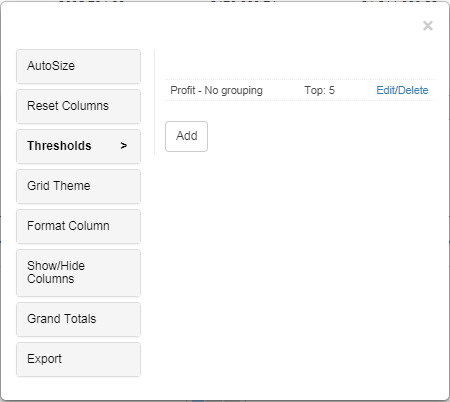The width and height of the screenshot is (450, 402).
Task: Click the Export option
Action: [78, 359]
